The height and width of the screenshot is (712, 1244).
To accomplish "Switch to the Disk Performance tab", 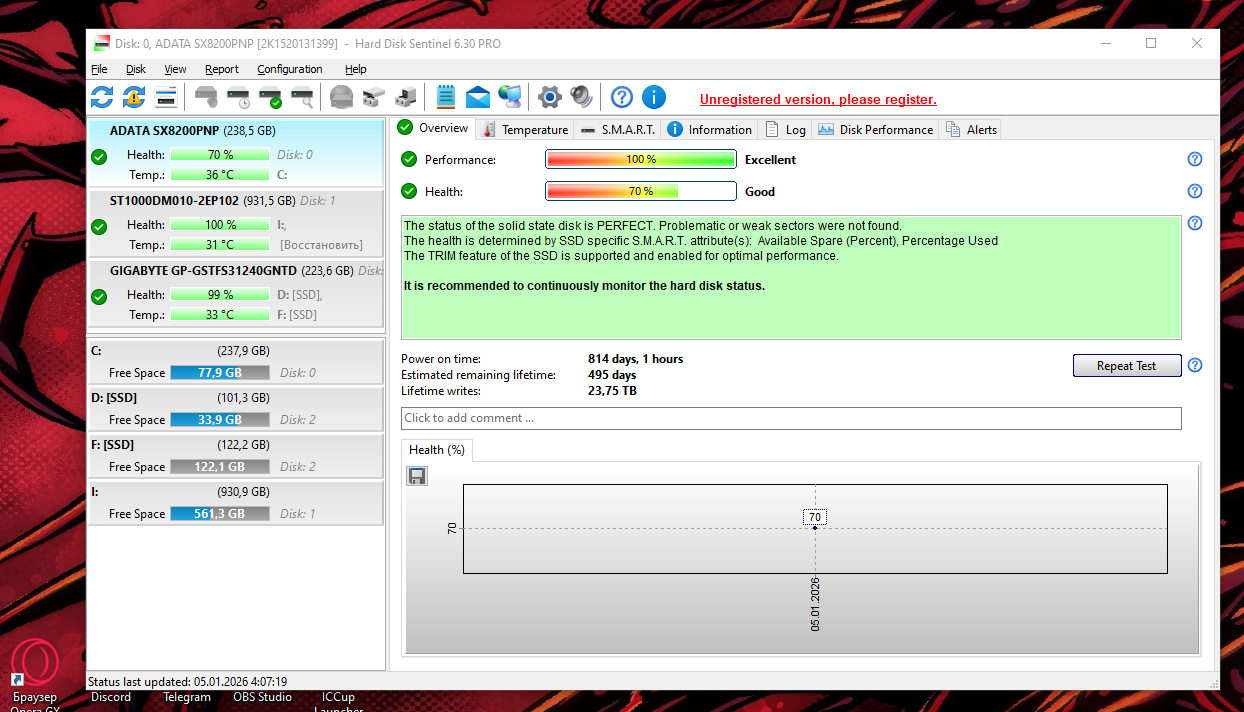I will (875, 129).
